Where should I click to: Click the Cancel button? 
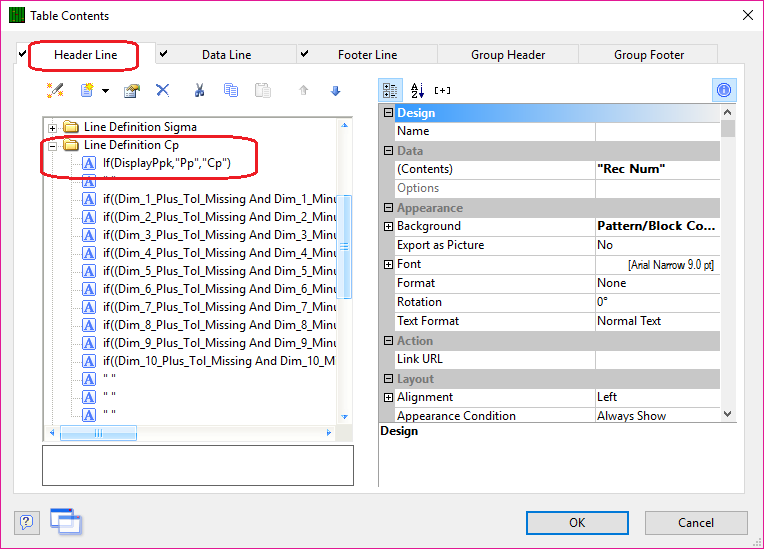pos(696,523)
